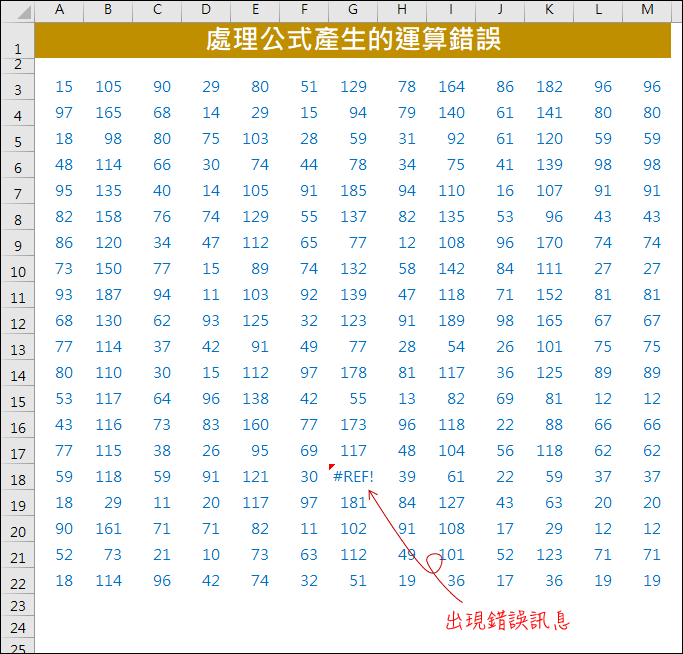Image resolution: width=683 pixels, height=654 pixels.
Task: Select row 3 header
Action: pos(17,87)
